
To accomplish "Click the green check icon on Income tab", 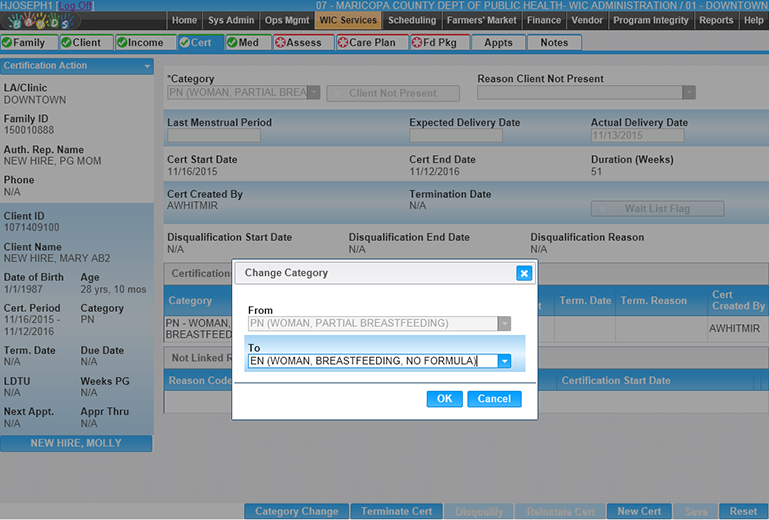I will [122, 43].
